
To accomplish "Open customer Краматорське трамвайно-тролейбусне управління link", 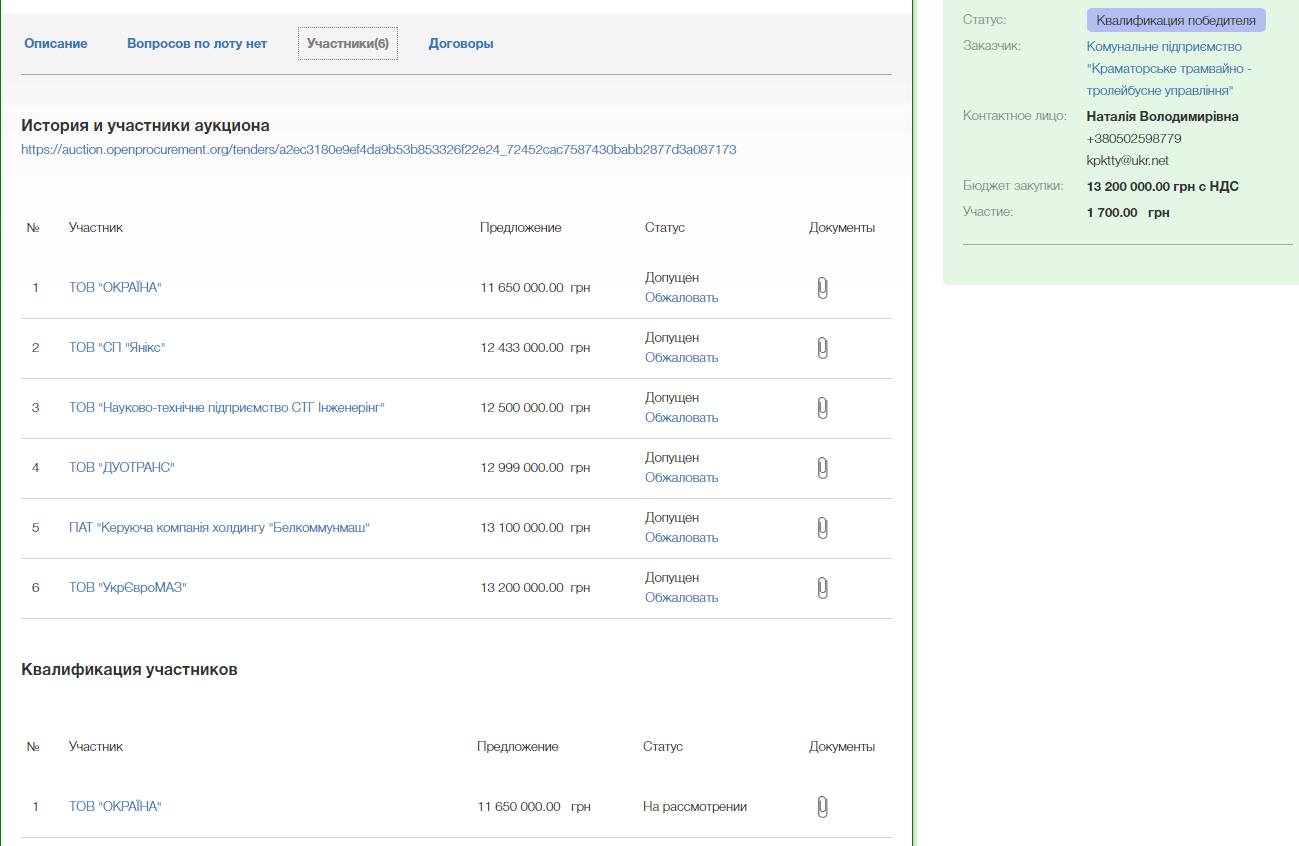I will click(x=1169, y=69).
